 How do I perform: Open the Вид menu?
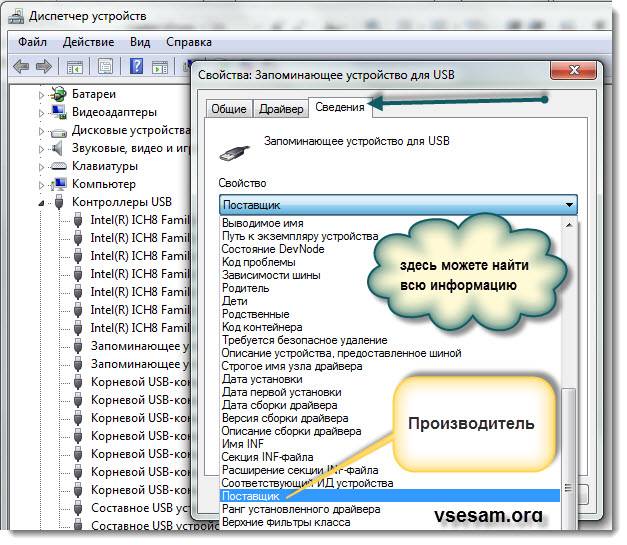coord(140,42)
